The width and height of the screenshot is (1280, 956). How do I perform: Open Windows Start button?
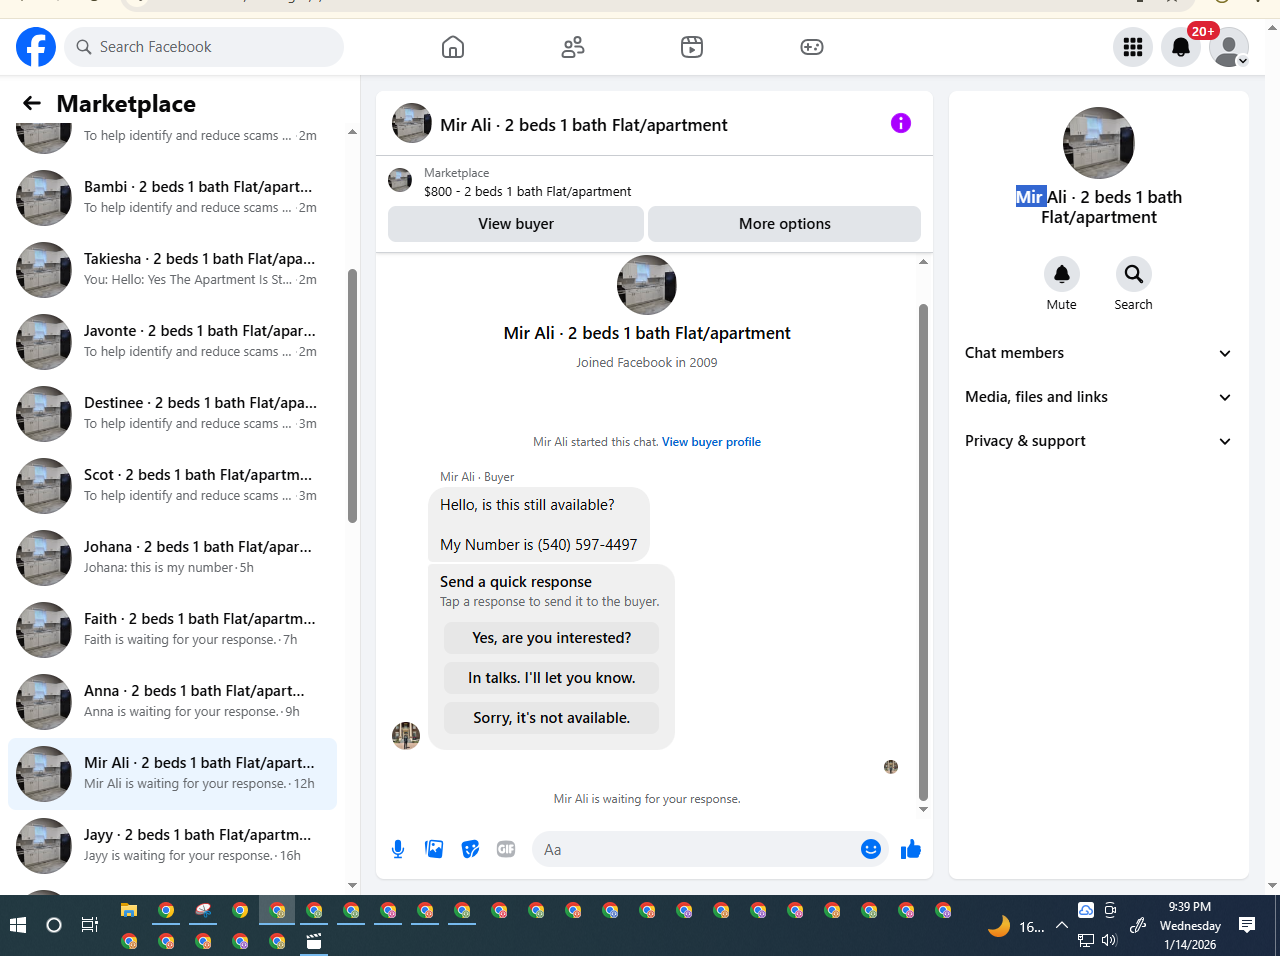(17, 925)
